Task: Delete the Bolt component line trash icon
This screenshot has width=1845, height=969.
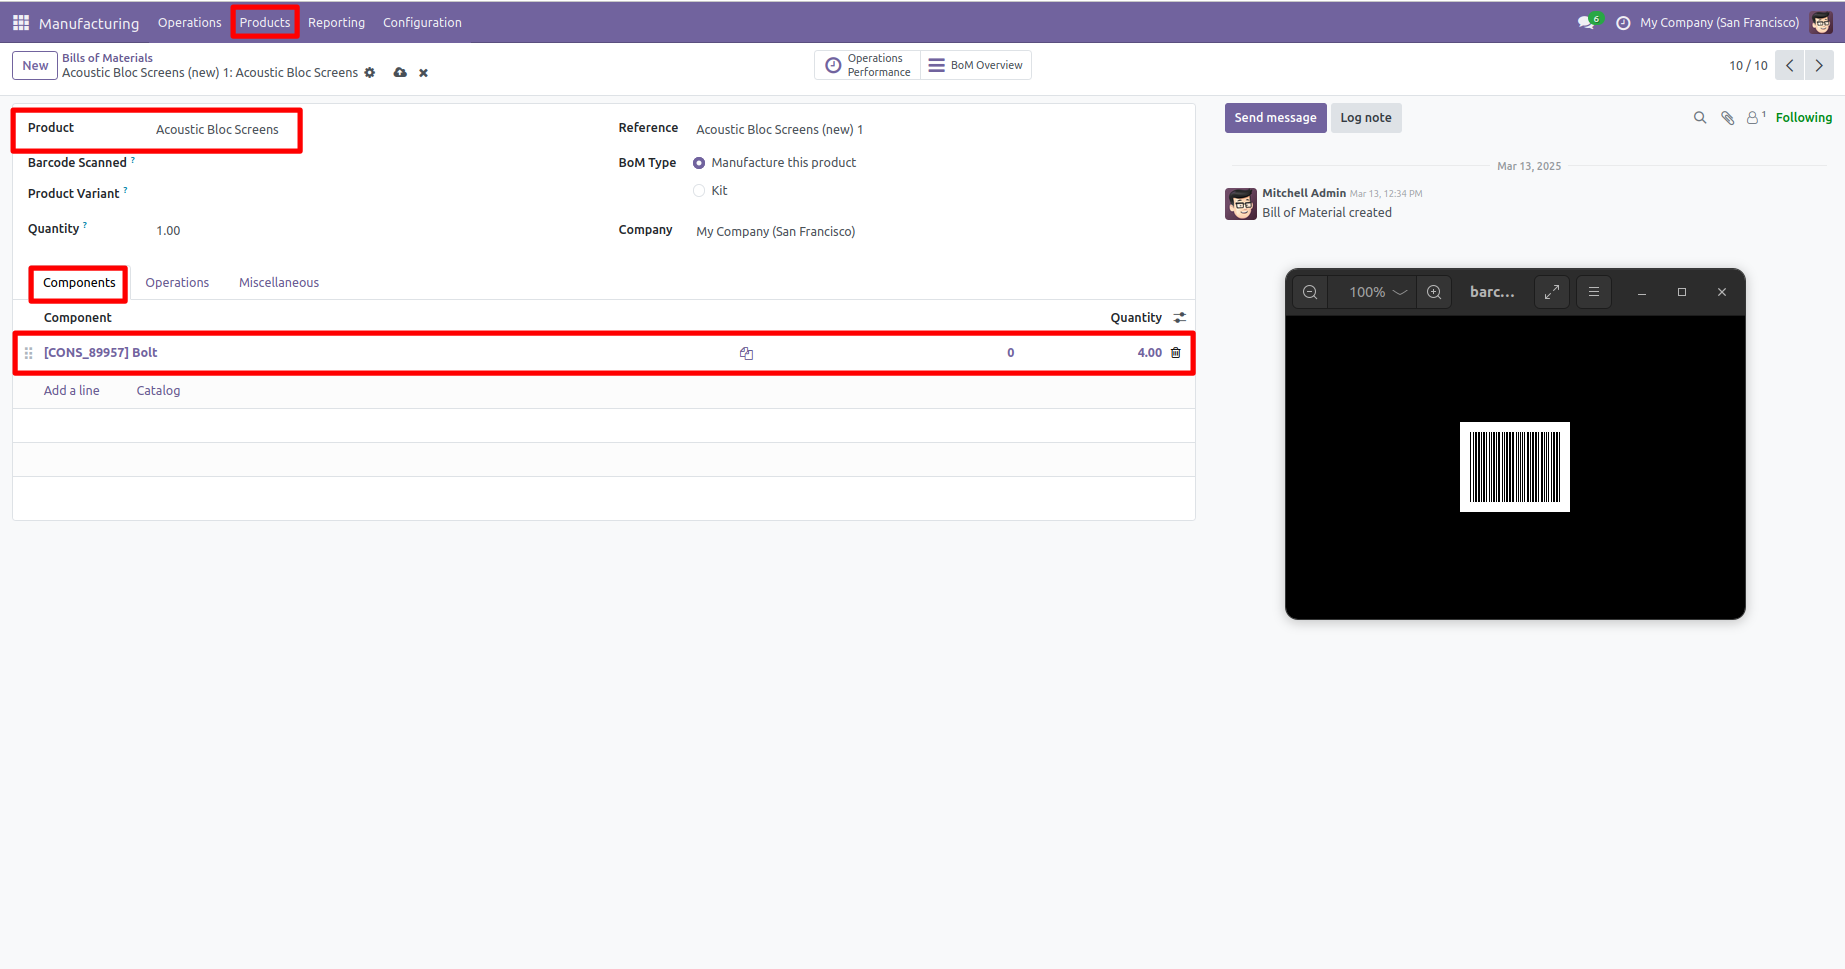Action: coord(1176,353)
